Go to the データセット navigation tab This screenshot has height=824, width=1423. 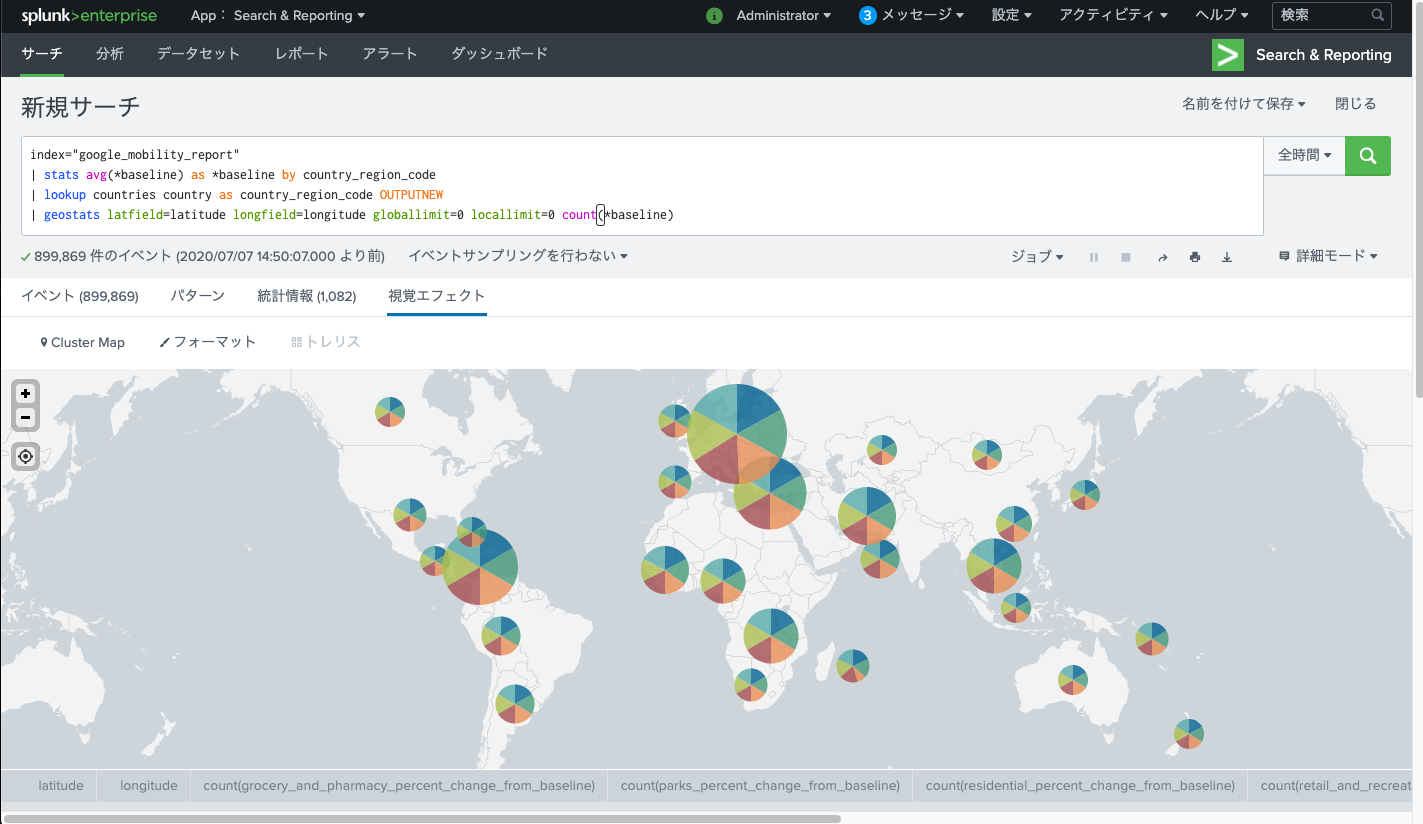(x=198, y=54)
